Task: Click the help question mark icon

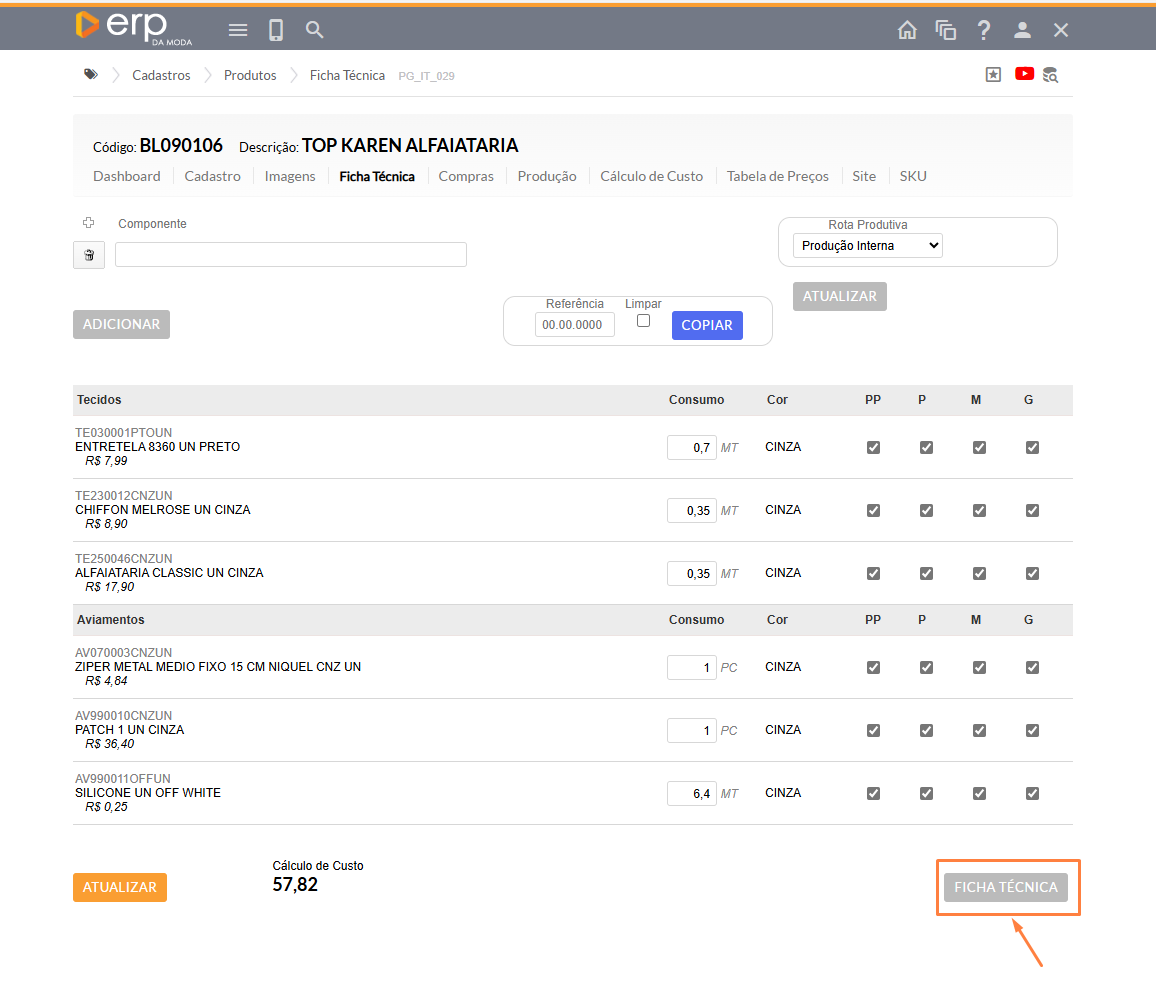Action: tap(984, 30)
